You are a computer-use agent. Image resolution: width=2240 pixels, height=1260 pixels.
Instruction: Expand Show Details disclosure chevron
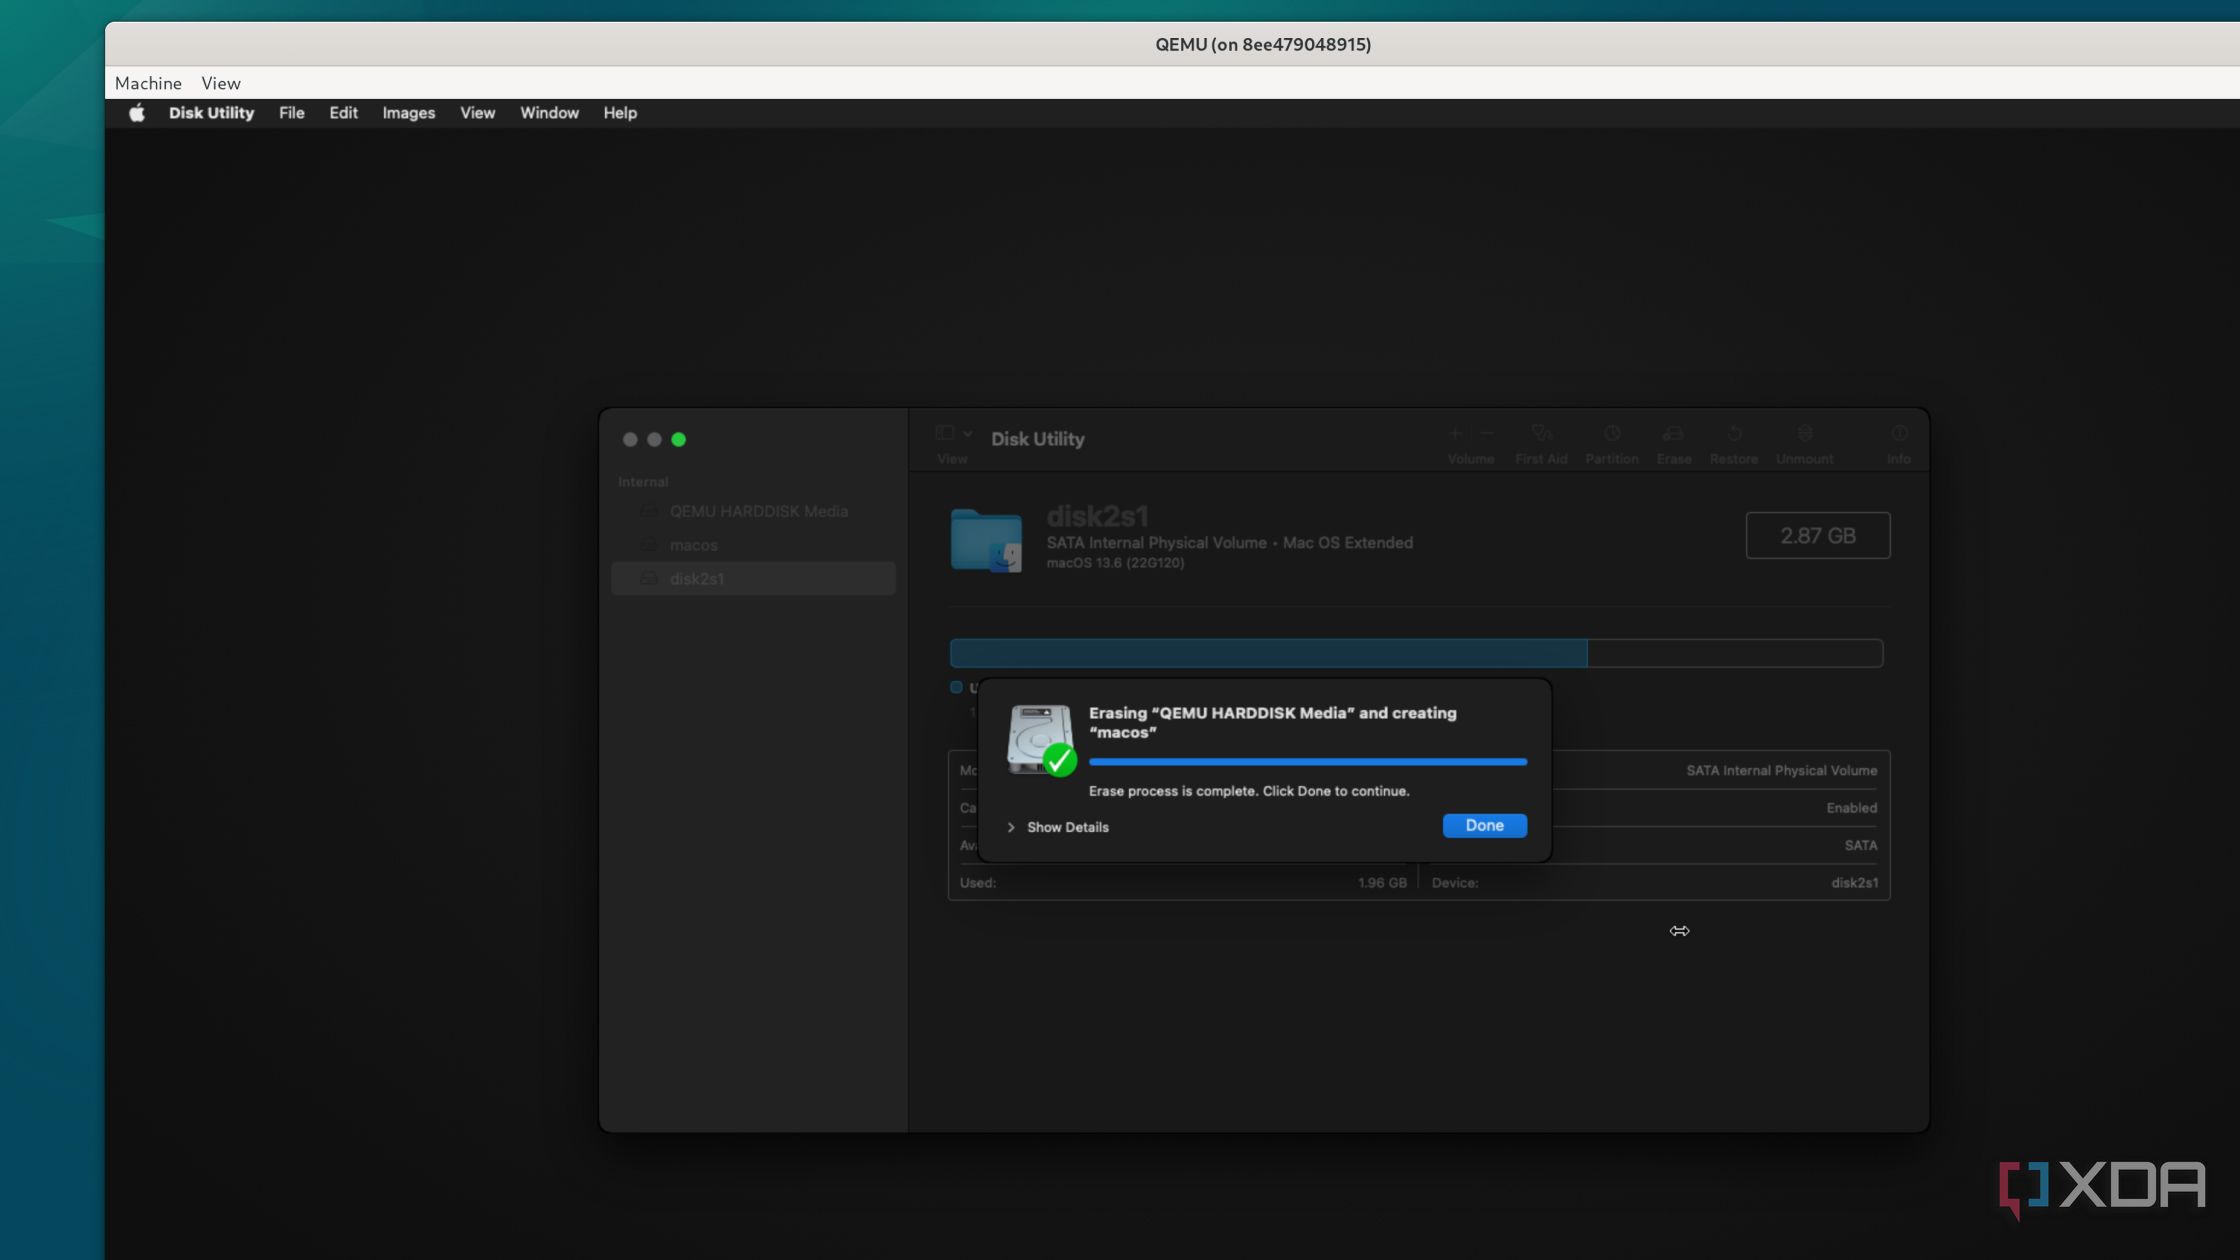(1011, 827)
